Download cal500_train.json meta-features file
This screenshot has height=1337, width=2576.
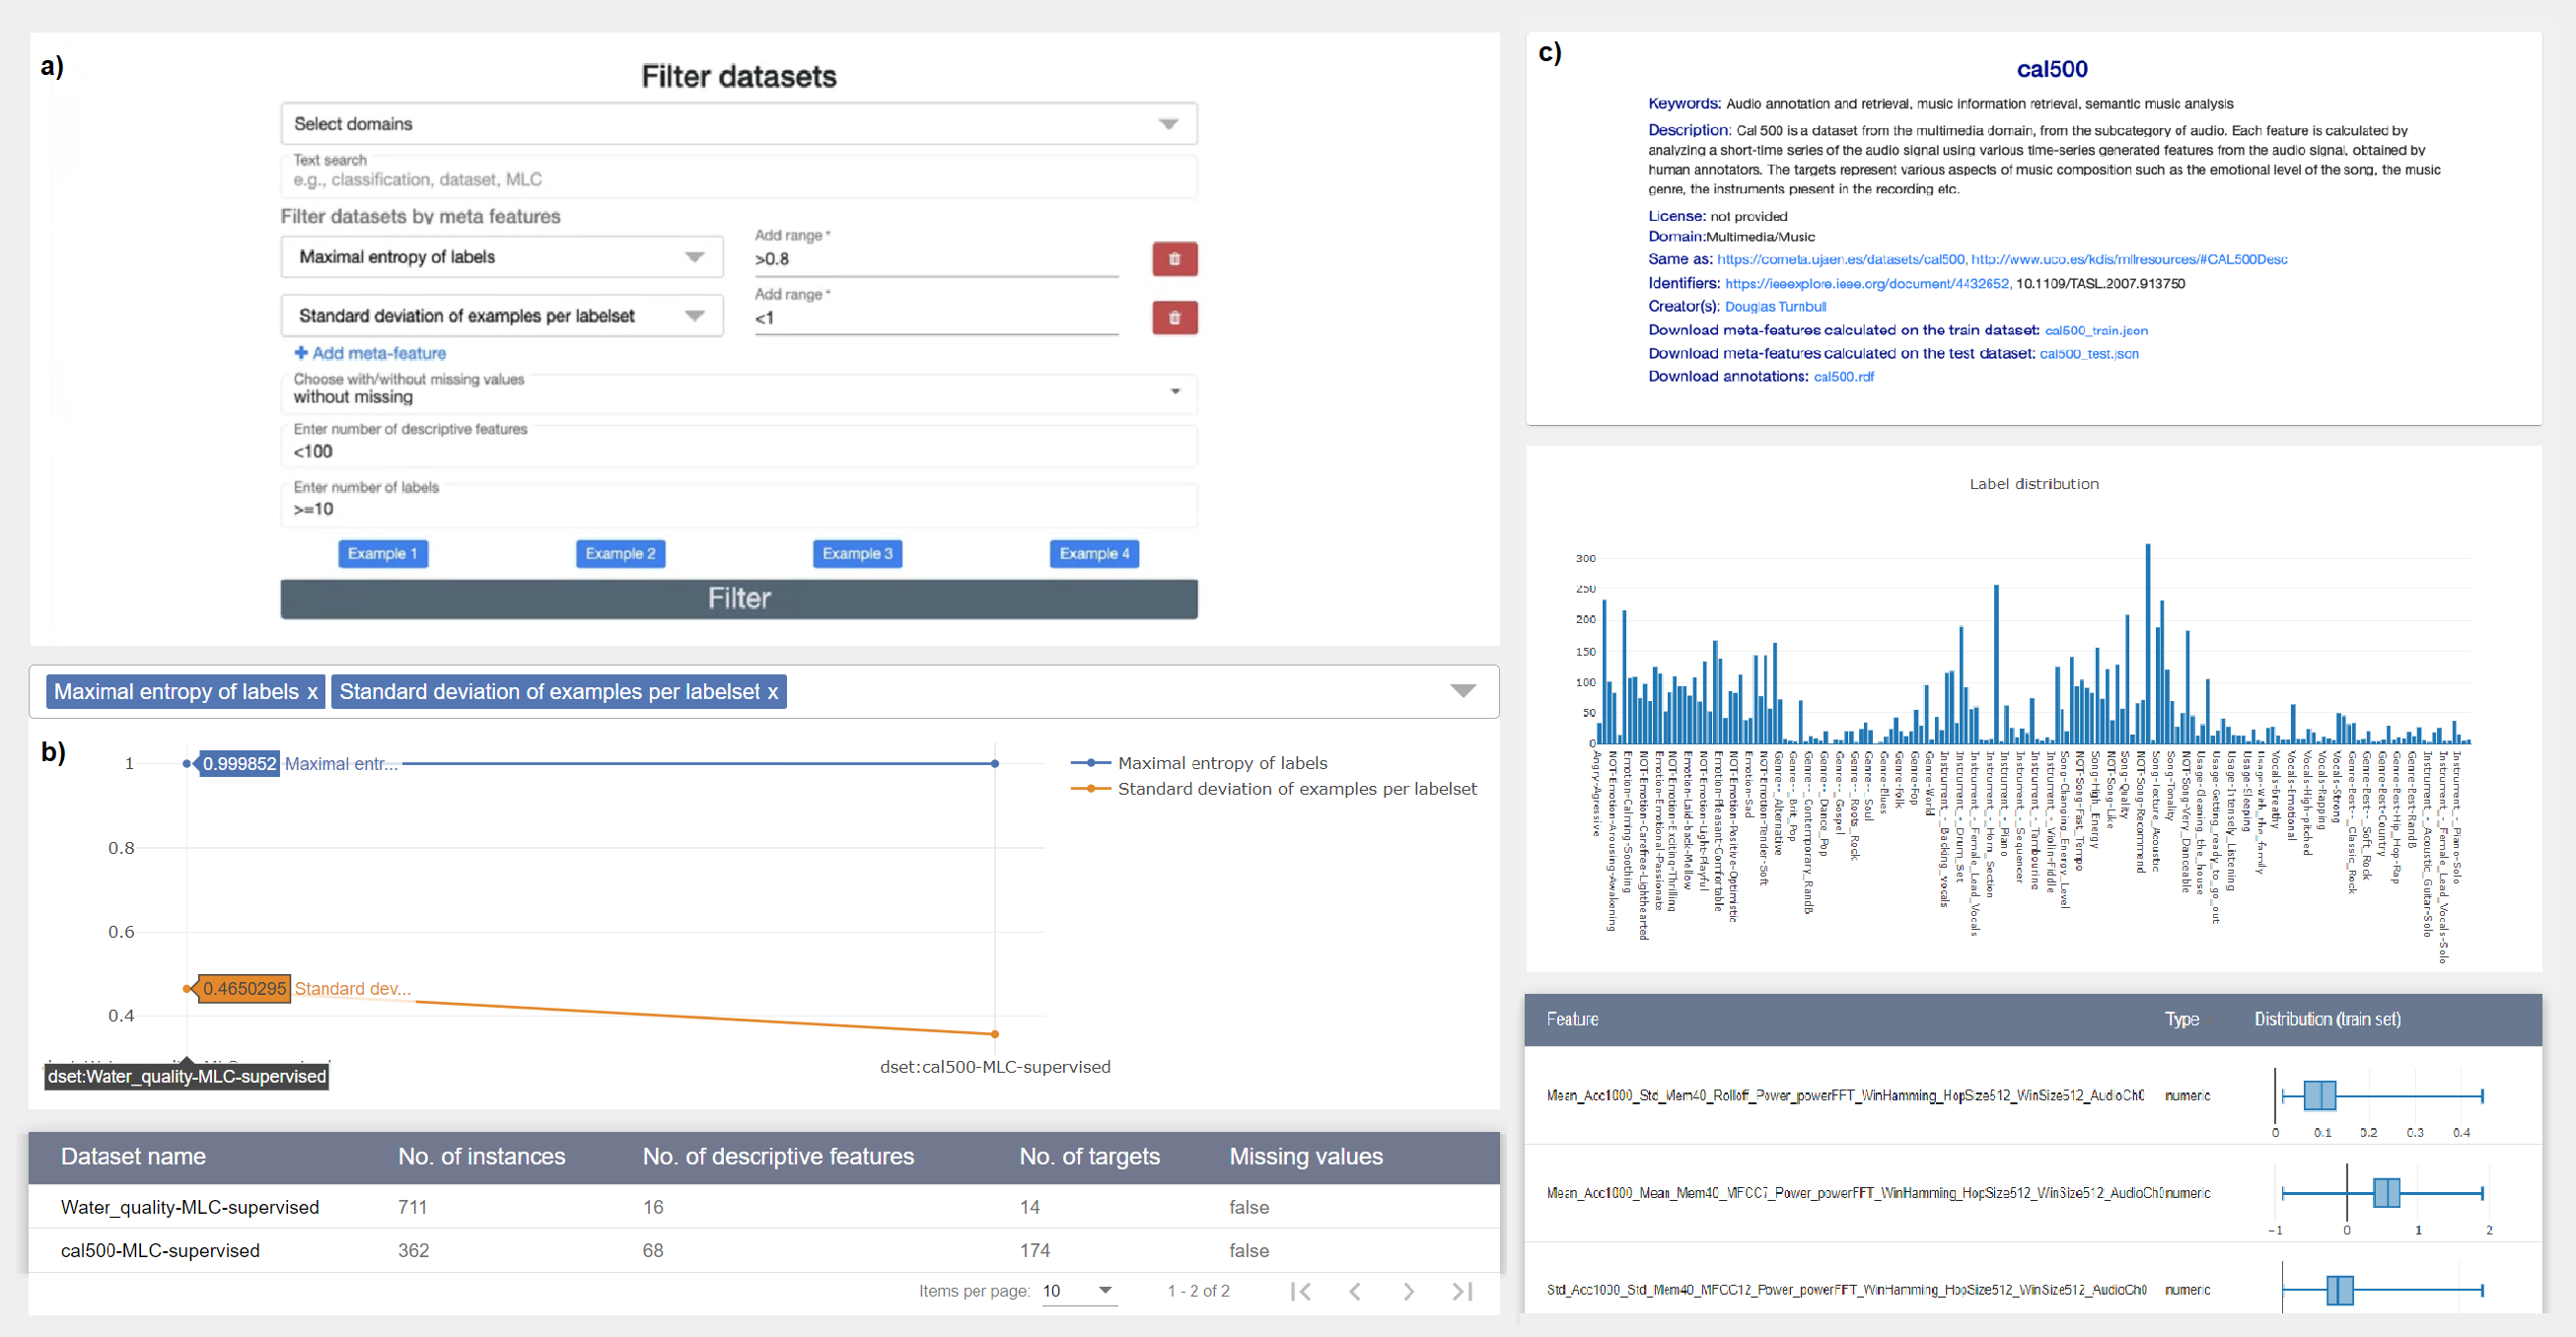2096,330
